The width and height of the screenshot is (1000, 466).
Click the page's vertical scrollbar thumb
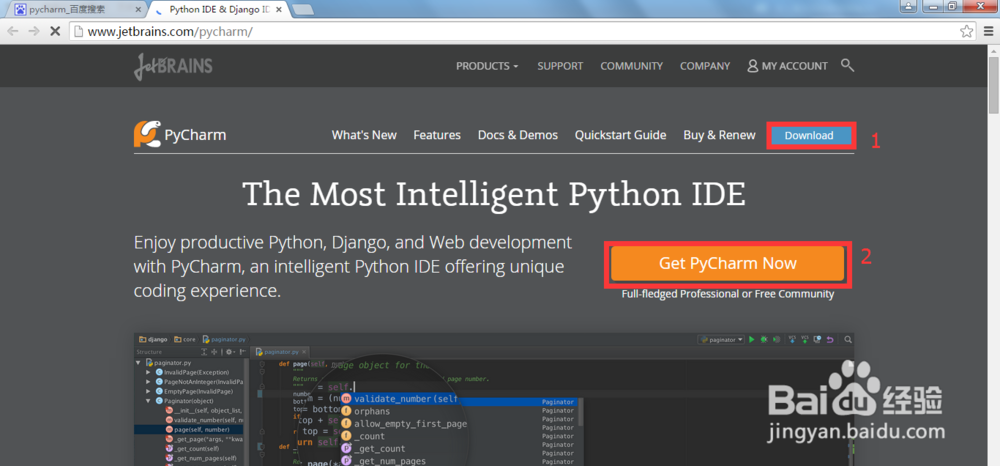994,85
